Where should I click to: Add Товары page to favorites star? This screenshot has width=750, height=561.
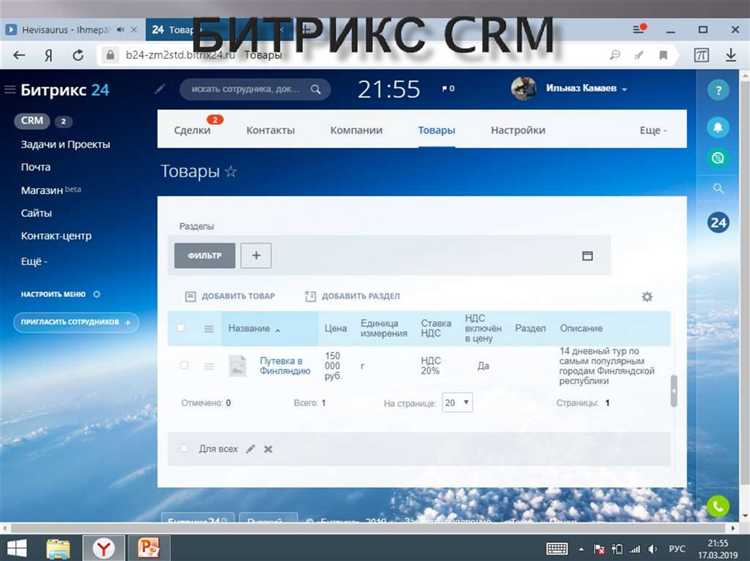[231, 171]
